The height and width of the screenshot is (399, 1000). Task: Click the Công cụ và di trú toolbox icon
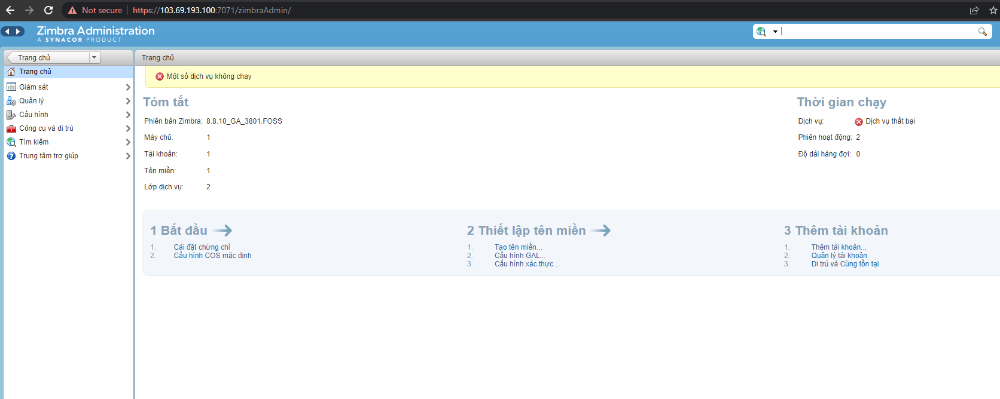pos(11,128)
